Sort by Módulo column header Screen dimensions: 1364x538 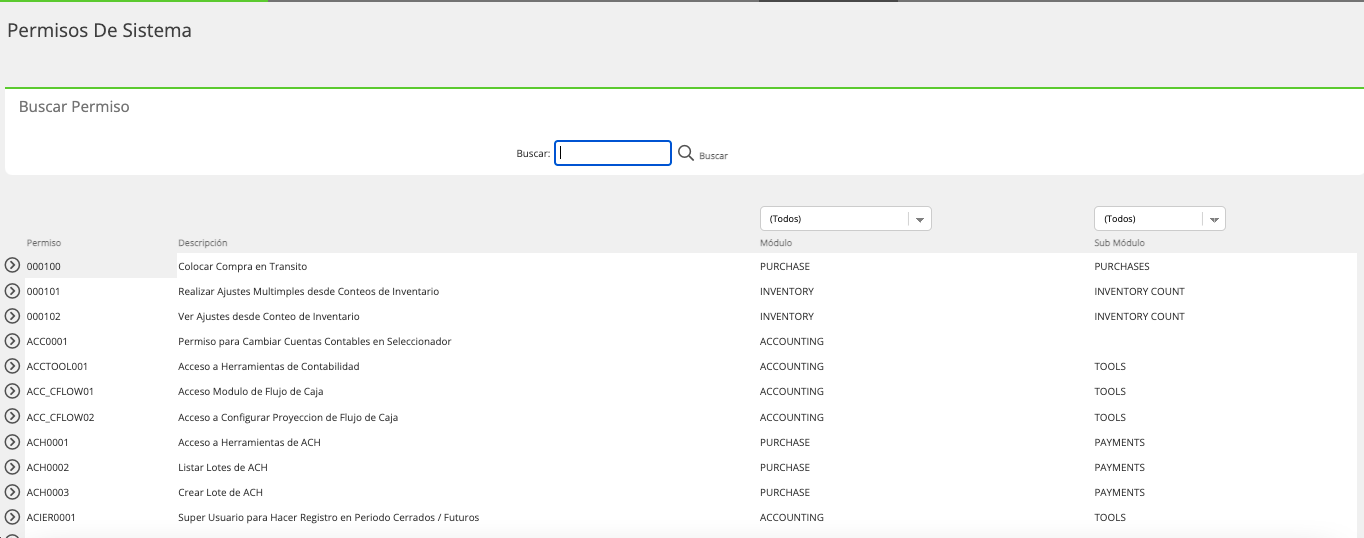(x=776, y=243)
